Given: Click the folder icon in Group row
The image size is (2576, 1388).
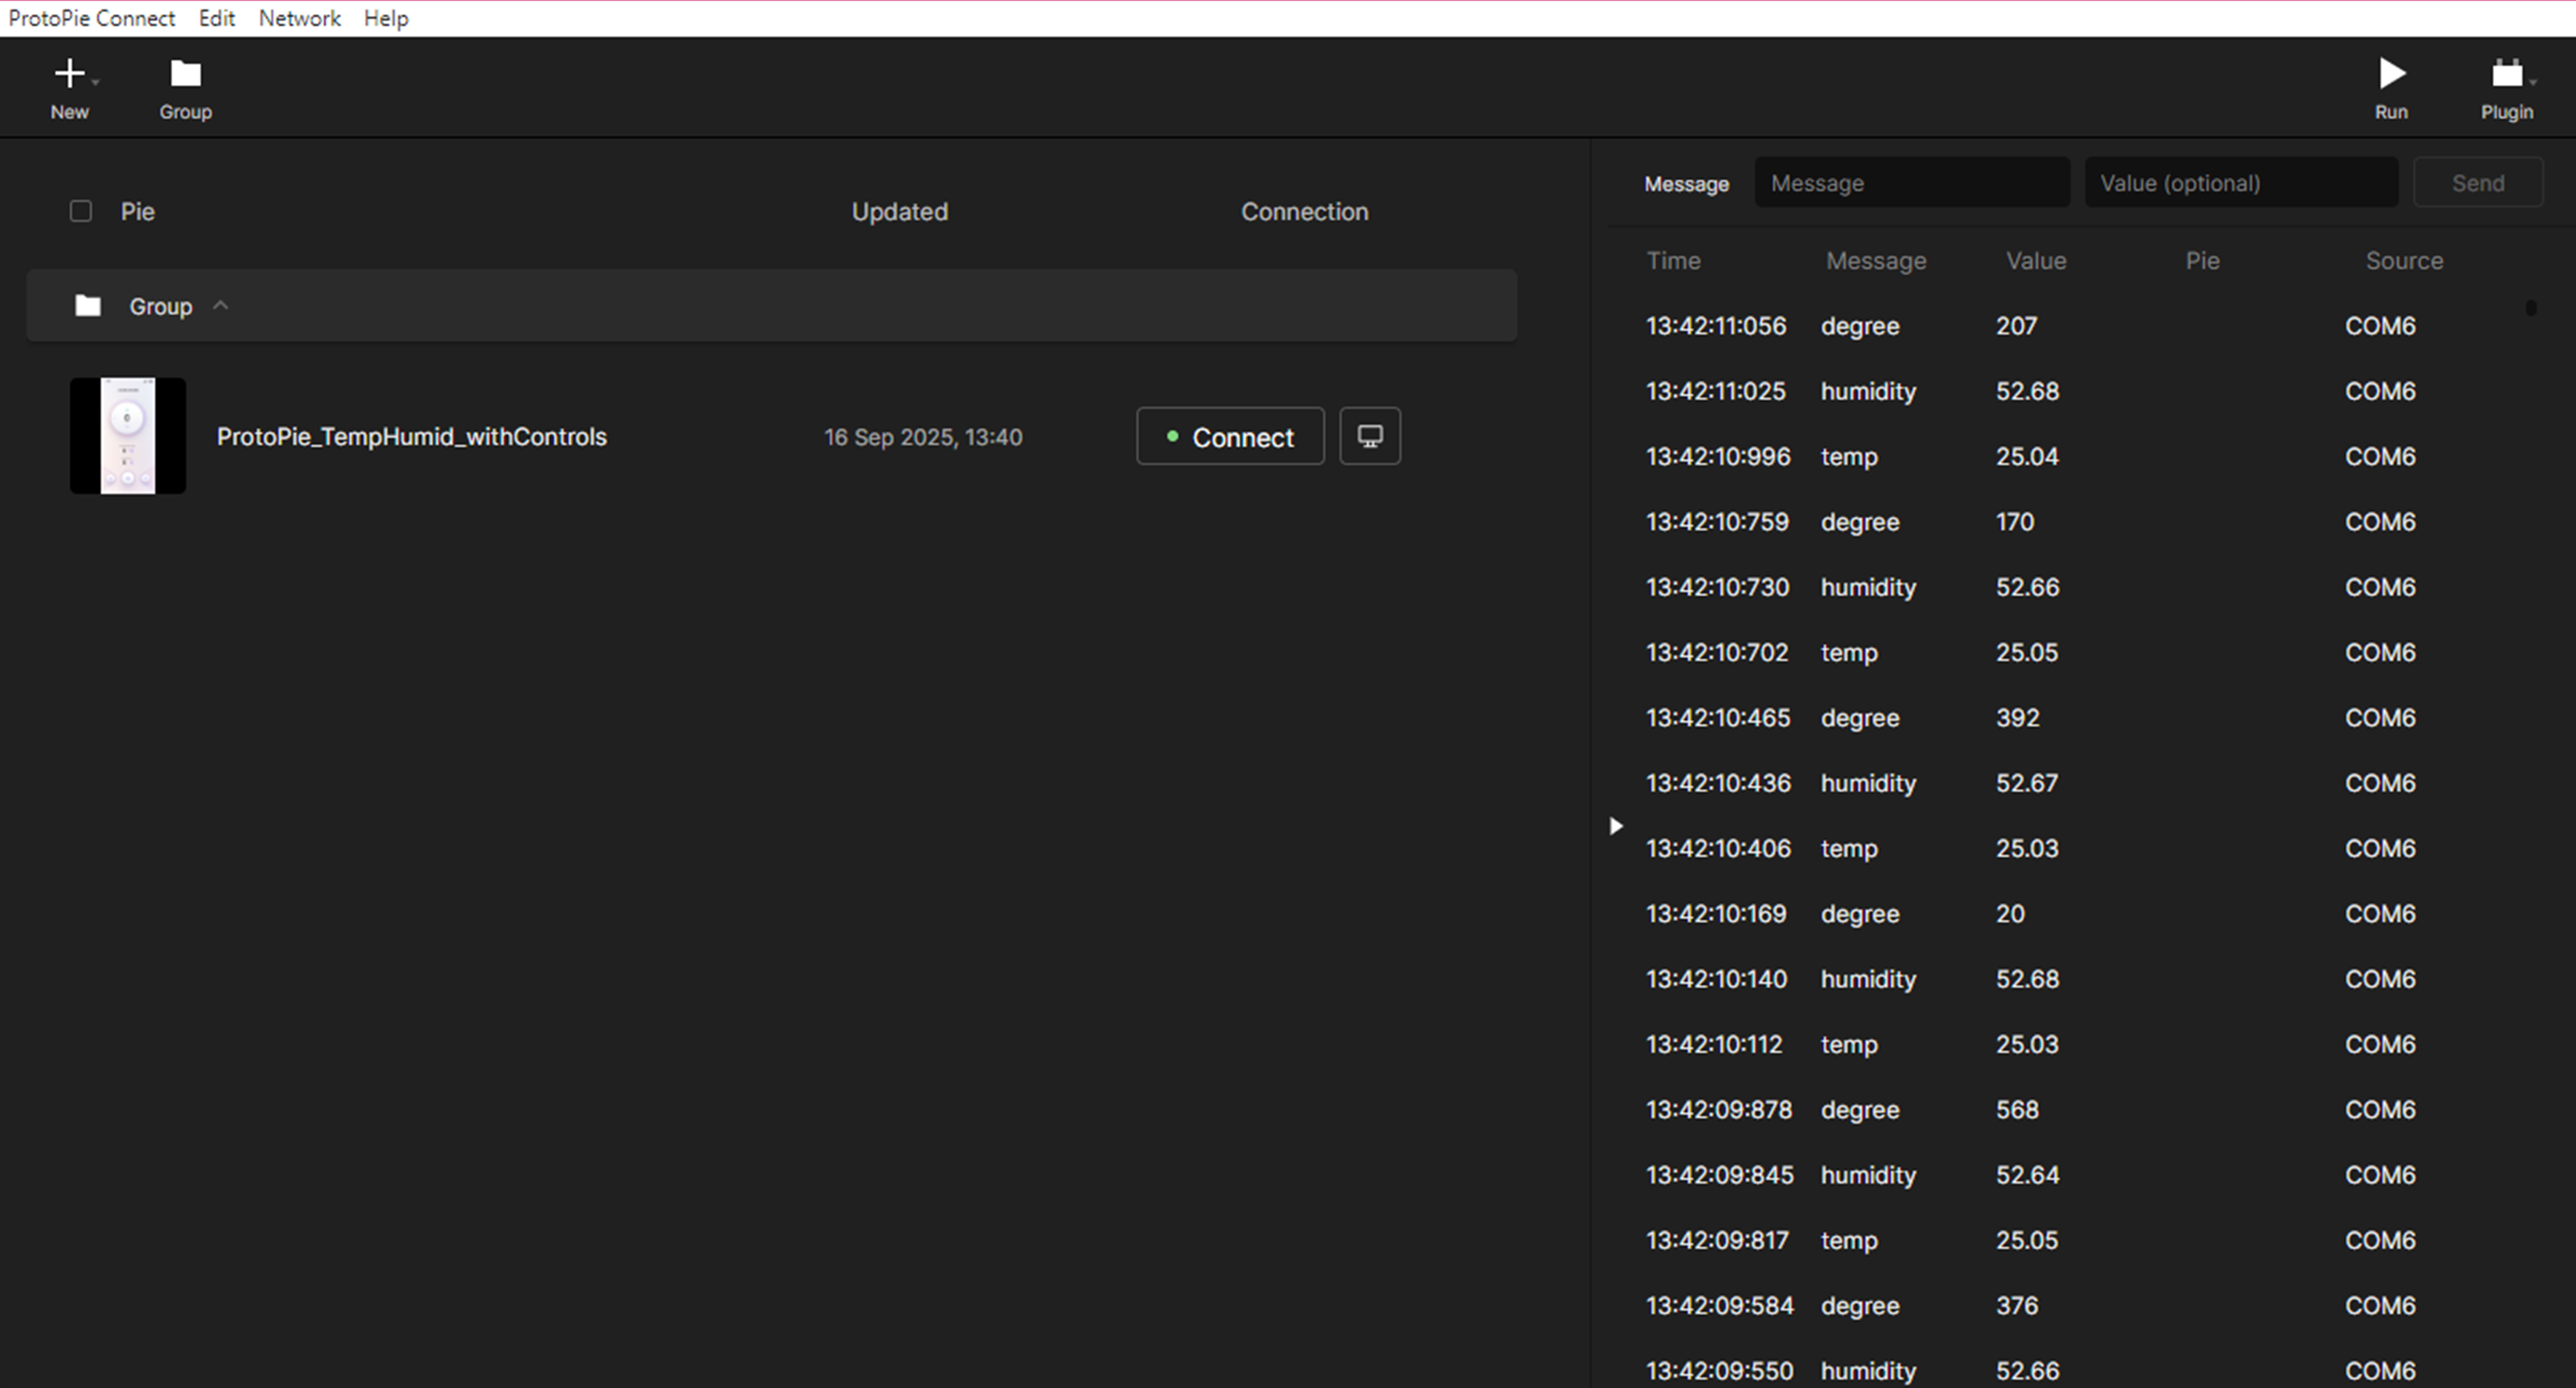Looking at the screenshot, I should pos(88,306).
